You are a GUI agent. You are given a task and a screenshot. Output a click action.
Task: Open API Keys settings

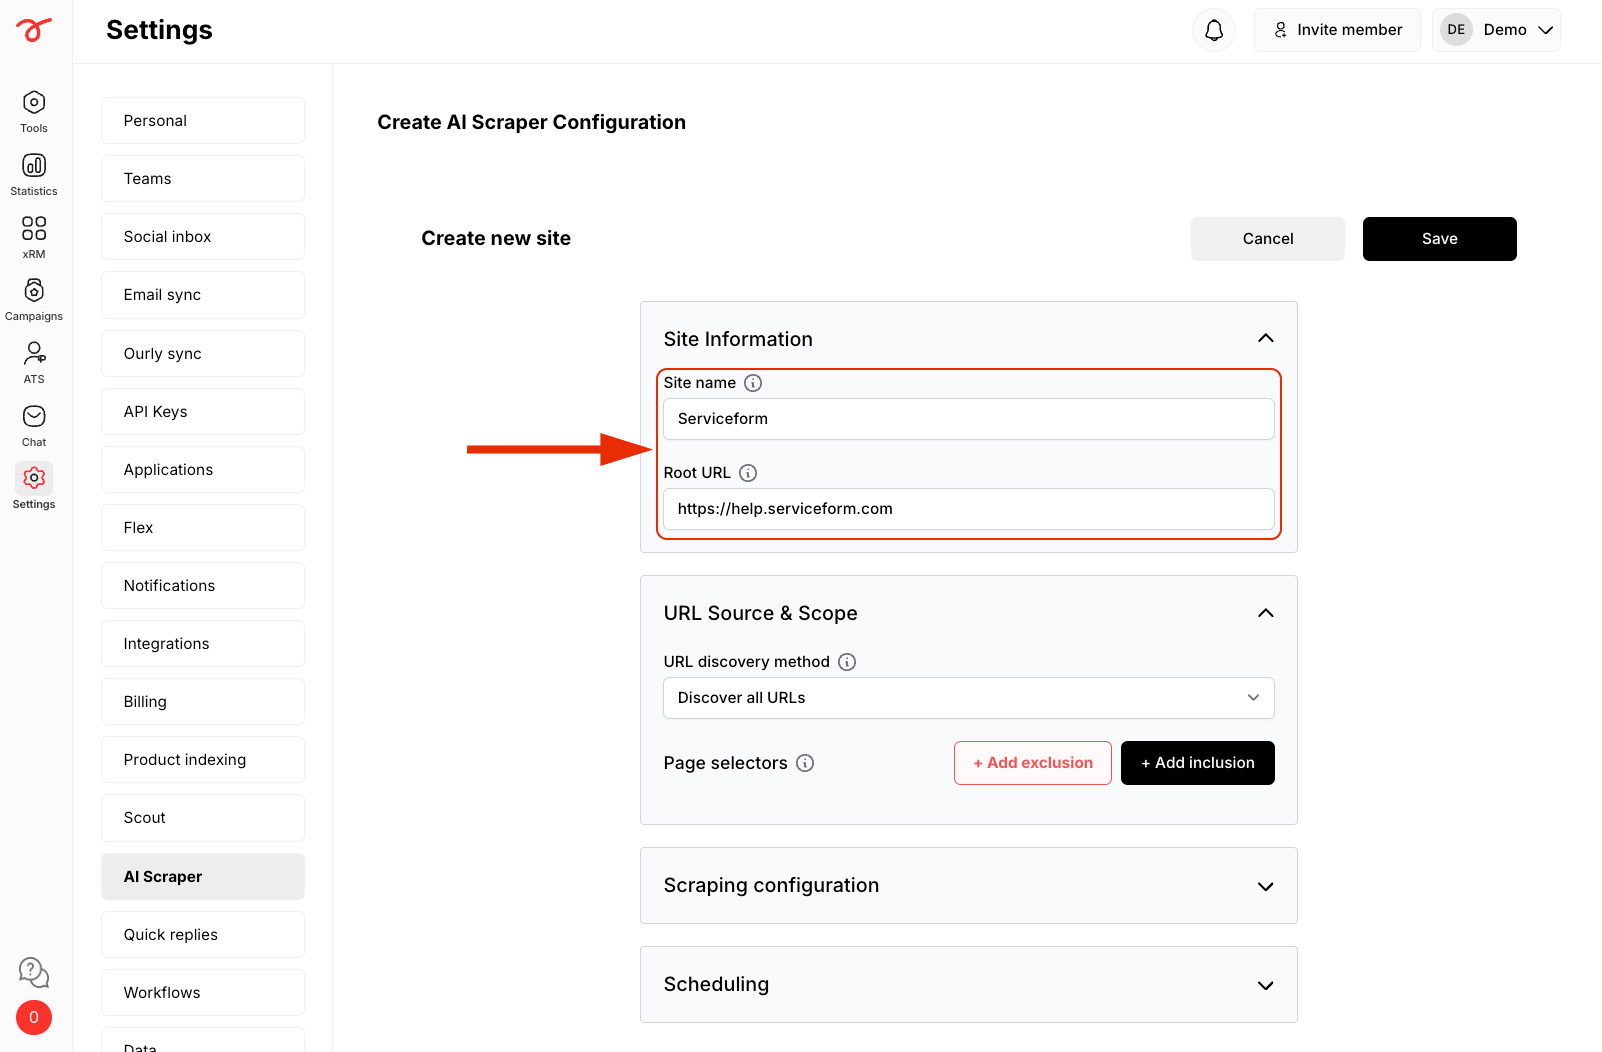pos(203,412)
